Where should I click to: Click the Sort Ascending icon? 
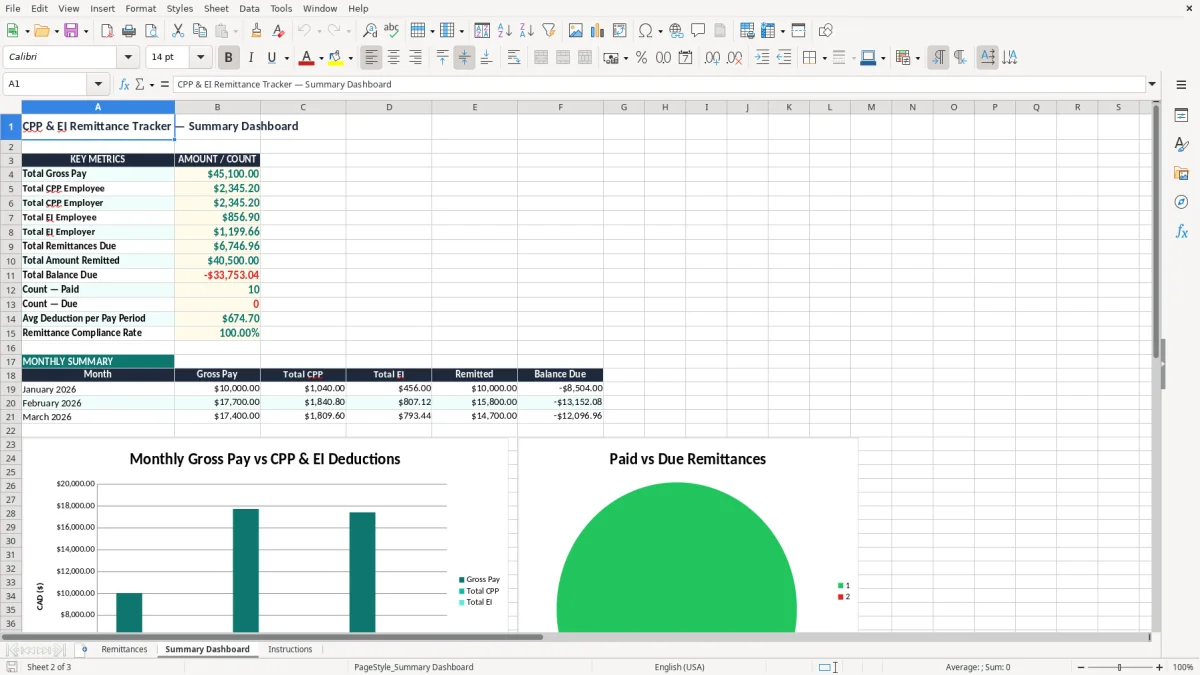505,31
